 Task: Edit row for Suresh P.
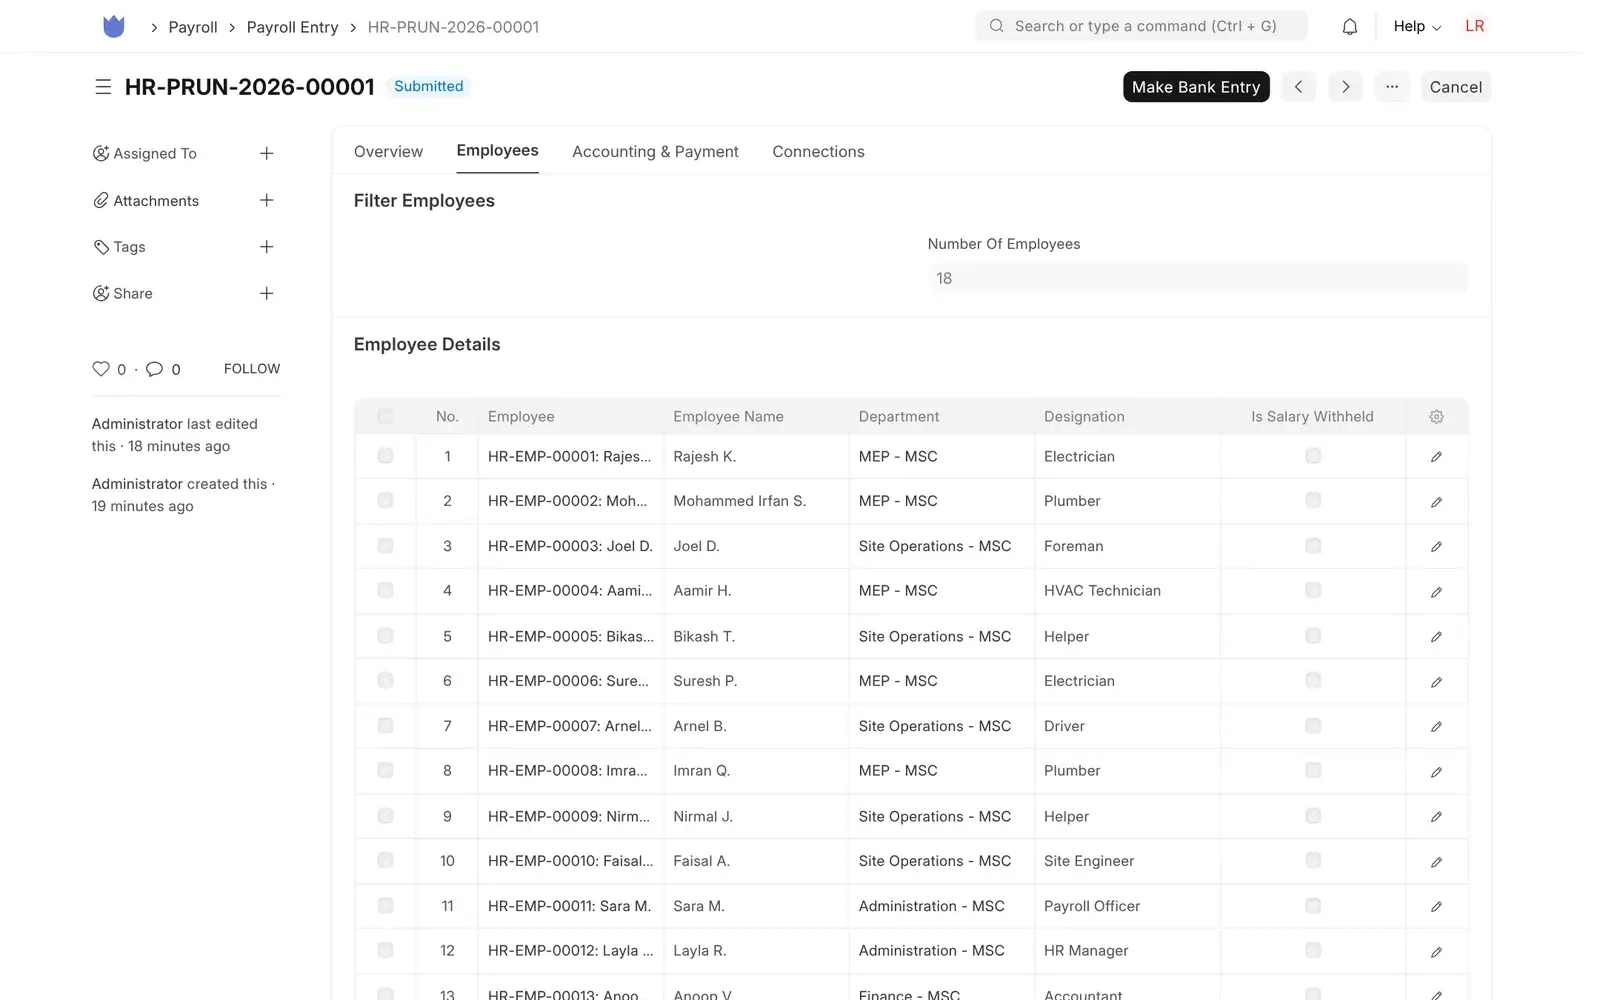click(x=1436, y=682)
